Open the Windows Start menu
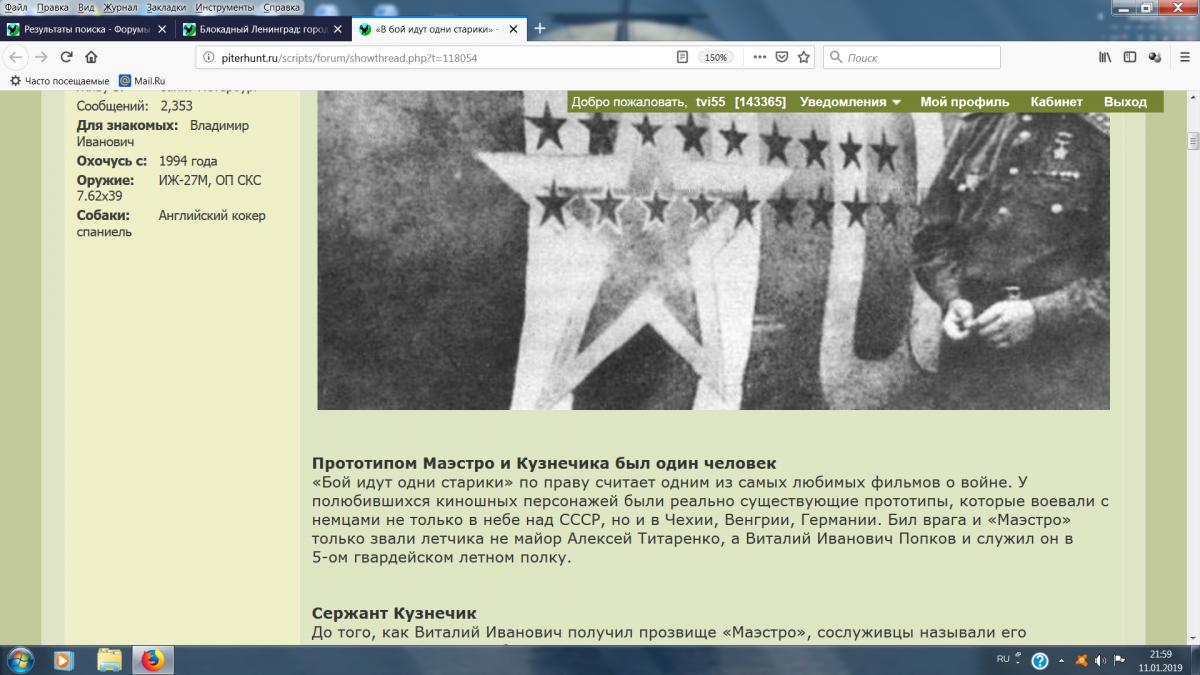This screenshot has height=675, width=1200. coord(19,660)
